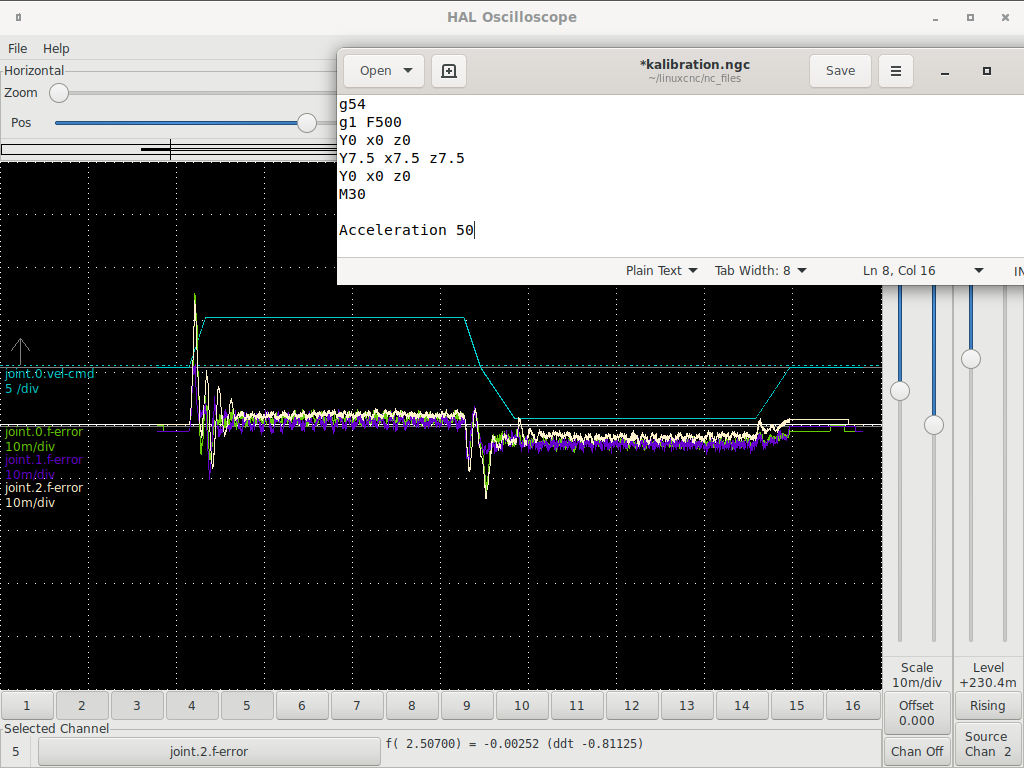Click the joint.0.f-error channel label

click(x=44, y=432)
